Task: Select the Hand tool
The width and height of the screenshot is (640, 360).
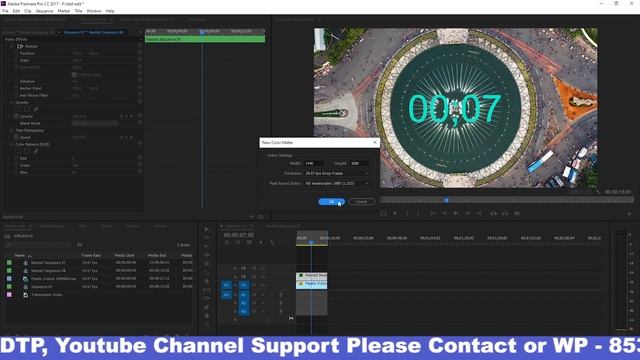Action: click(x=207, y=316)
